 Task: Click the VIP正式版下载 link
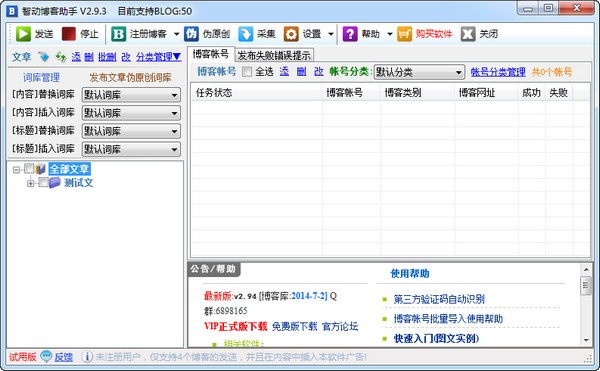[x=235, y=326]
